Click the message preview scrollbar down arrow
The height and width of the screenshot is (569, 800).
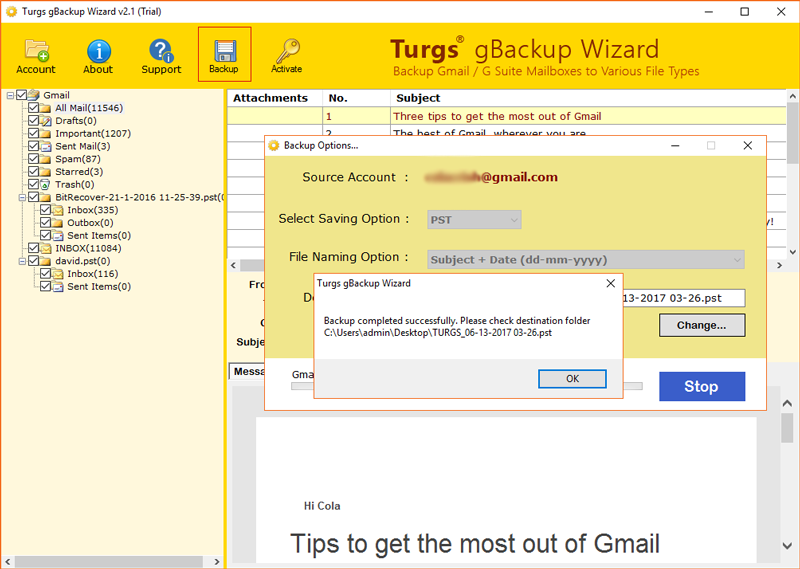[787, 546]
